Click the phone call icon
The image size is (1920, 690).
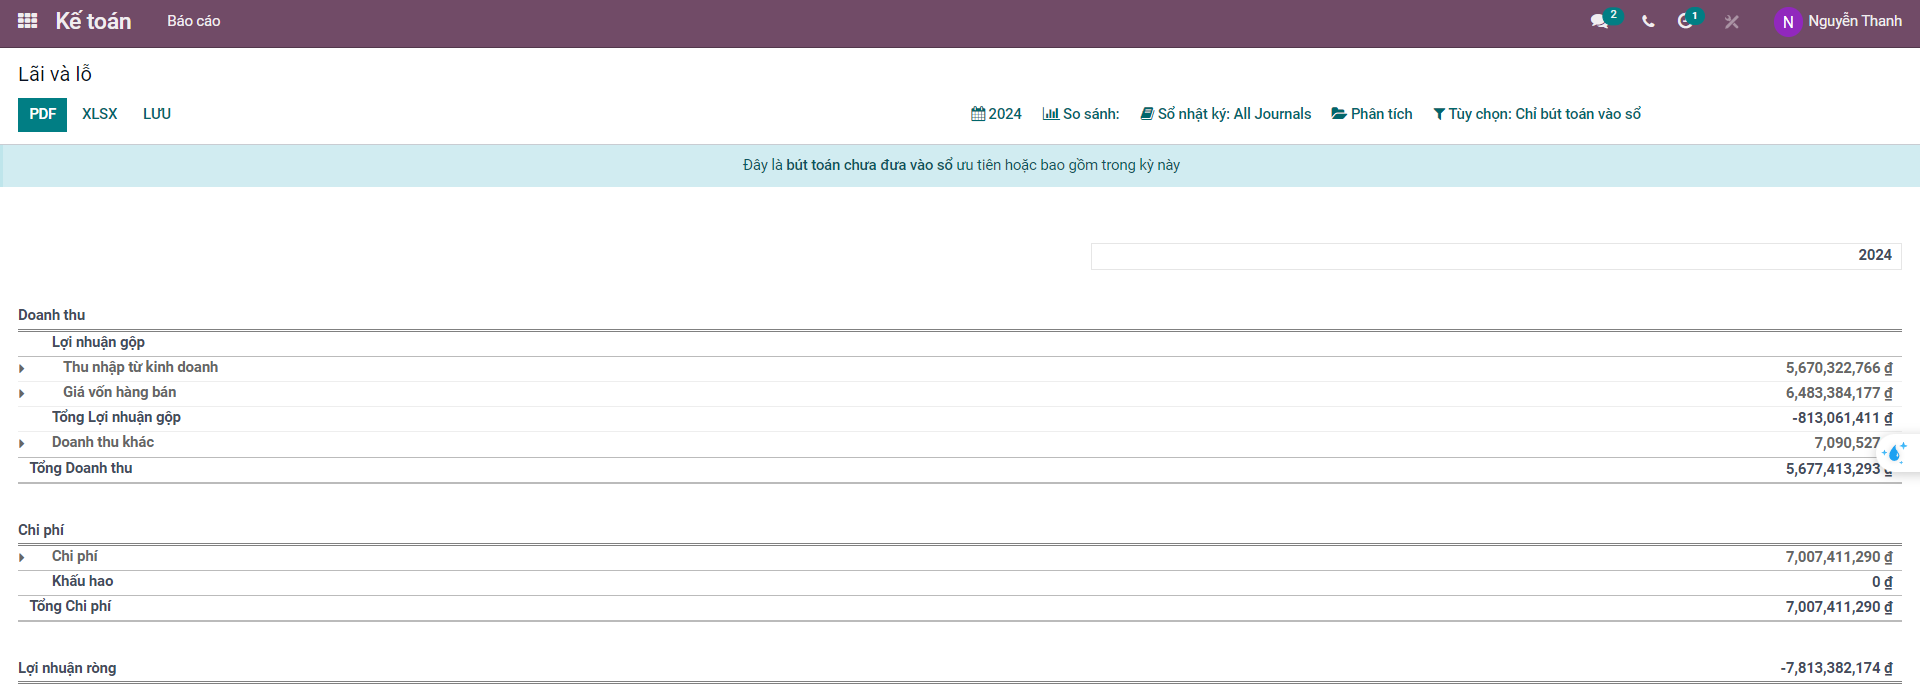click(x=1648, y=21)
